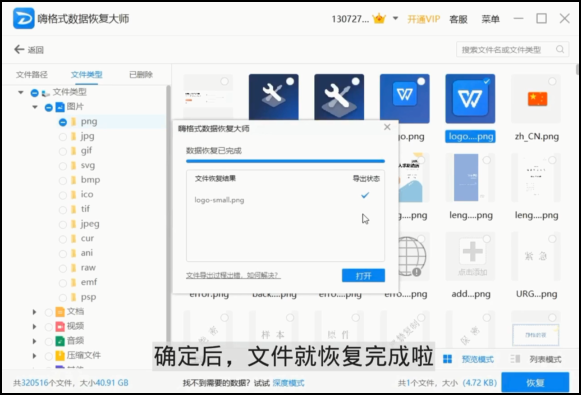The image size is (581, 395).
Task: Click the list icon of 列表模式
Action: pyautogui.click(x=515, y=359)
